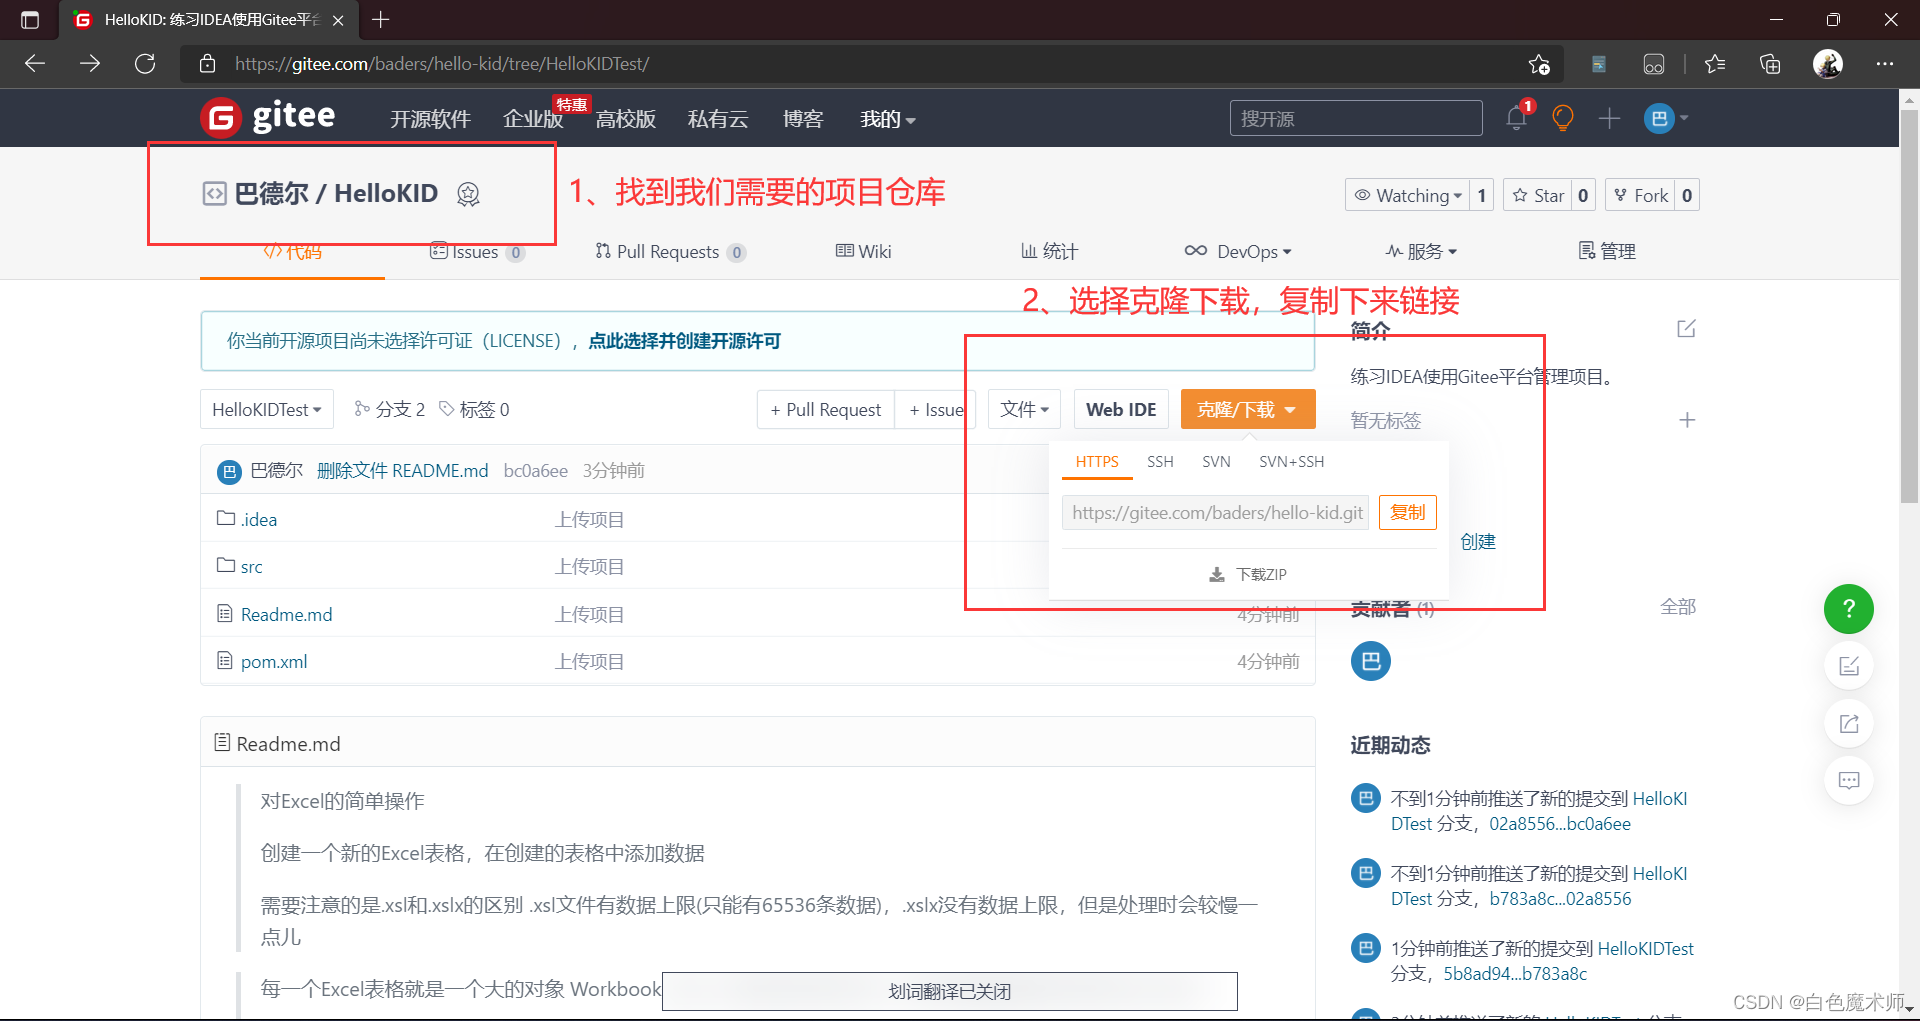Open the 统计 tab
The image size is (1920, 1021).
(x=1049, y=252)
